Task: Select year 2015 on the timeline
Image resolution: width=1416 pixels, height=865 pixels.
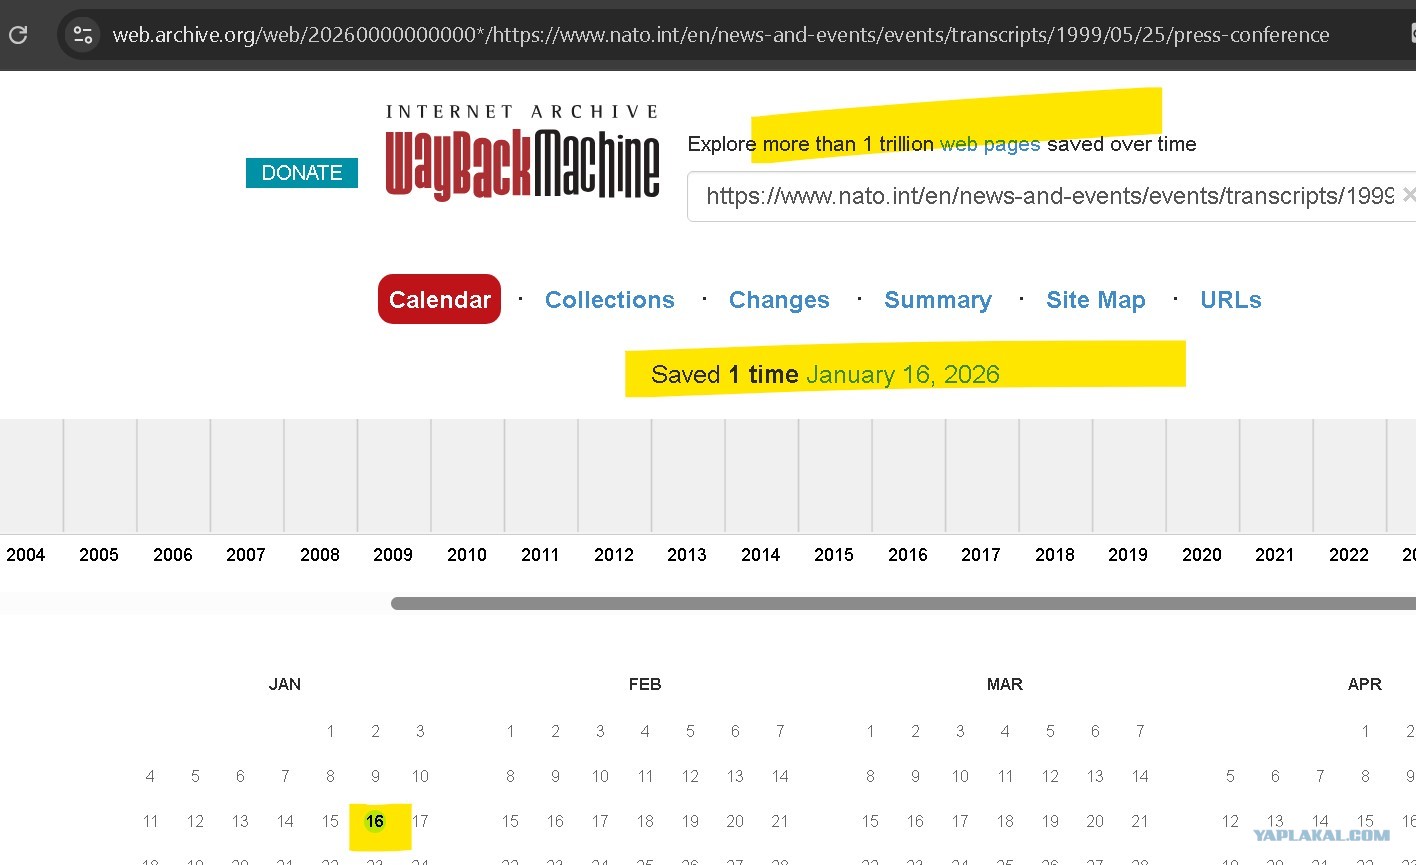Action: [834, 555]
